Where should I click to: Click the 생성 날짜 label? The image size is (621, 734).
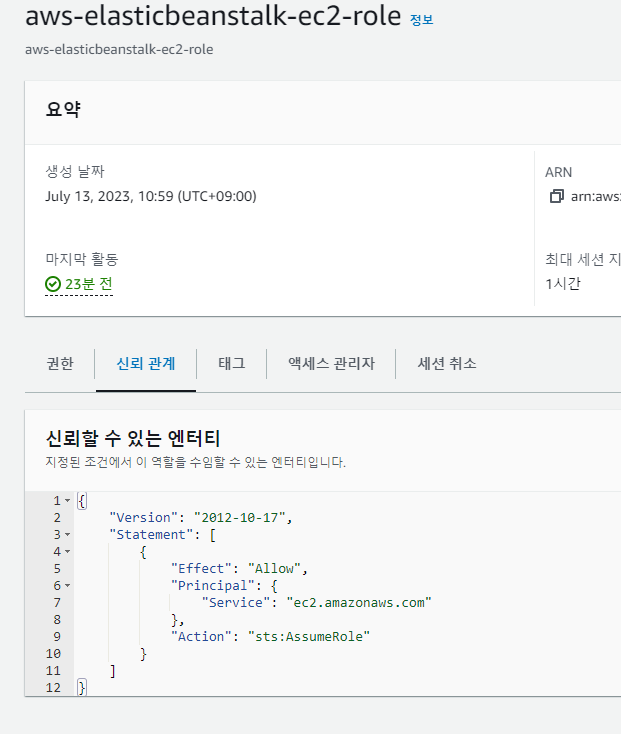(x=75, y=171)
